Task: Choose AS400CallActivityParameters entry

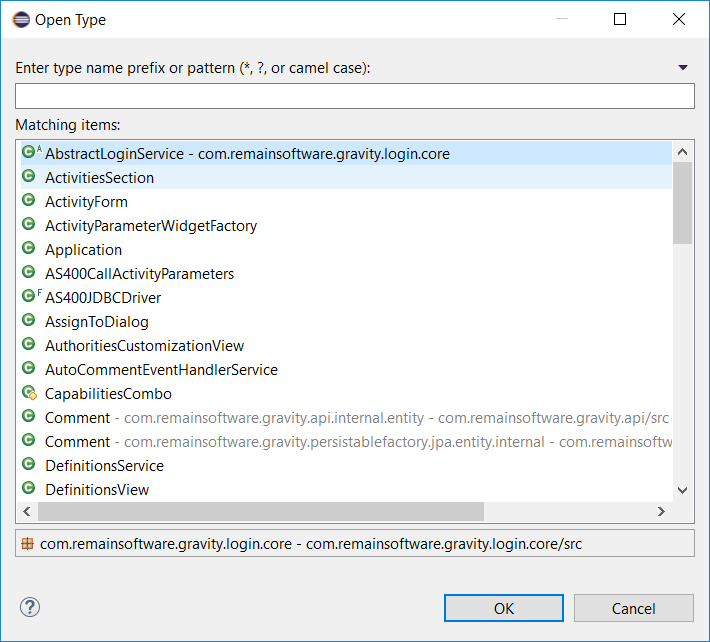Action: tap(139, 274)
